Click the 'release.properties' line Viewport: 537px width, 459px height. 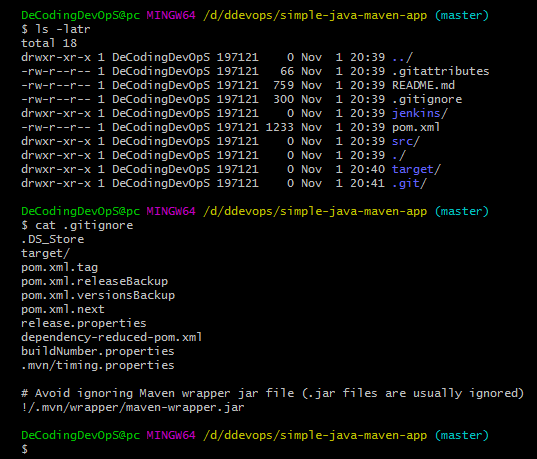point(84,323)
